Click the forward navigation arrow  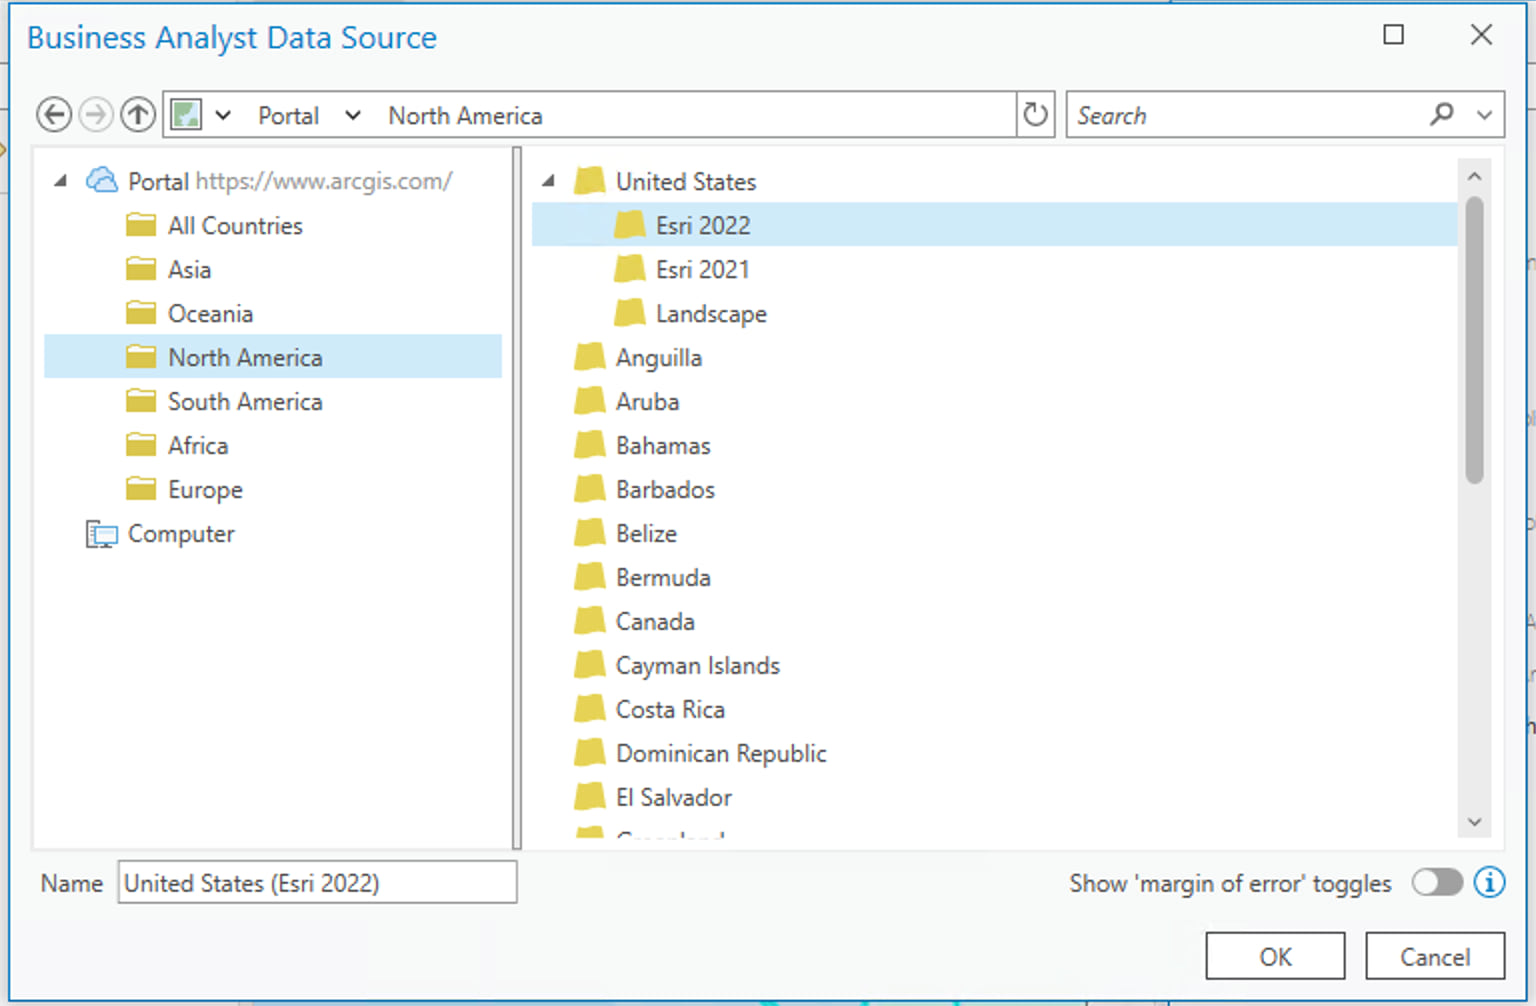[x=96, y=114]
